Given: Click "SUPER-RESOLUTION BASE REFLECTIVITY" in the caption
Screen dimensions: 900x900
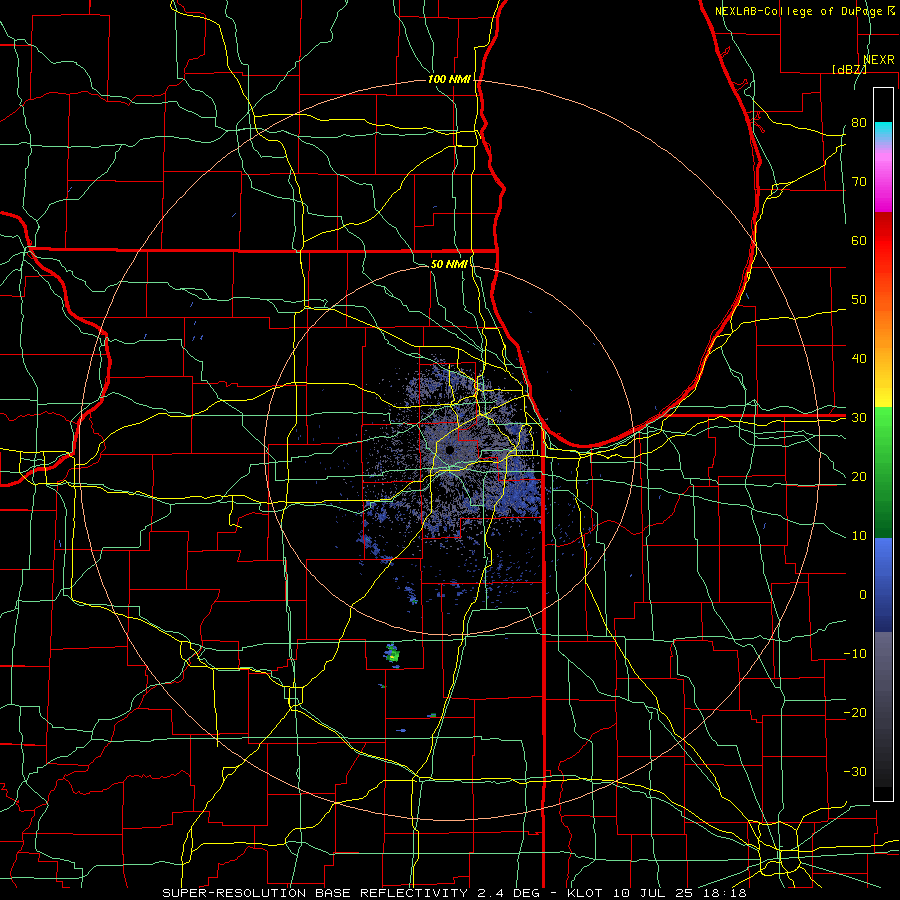Looking at the screenshot, I should [x=315, y=893].
